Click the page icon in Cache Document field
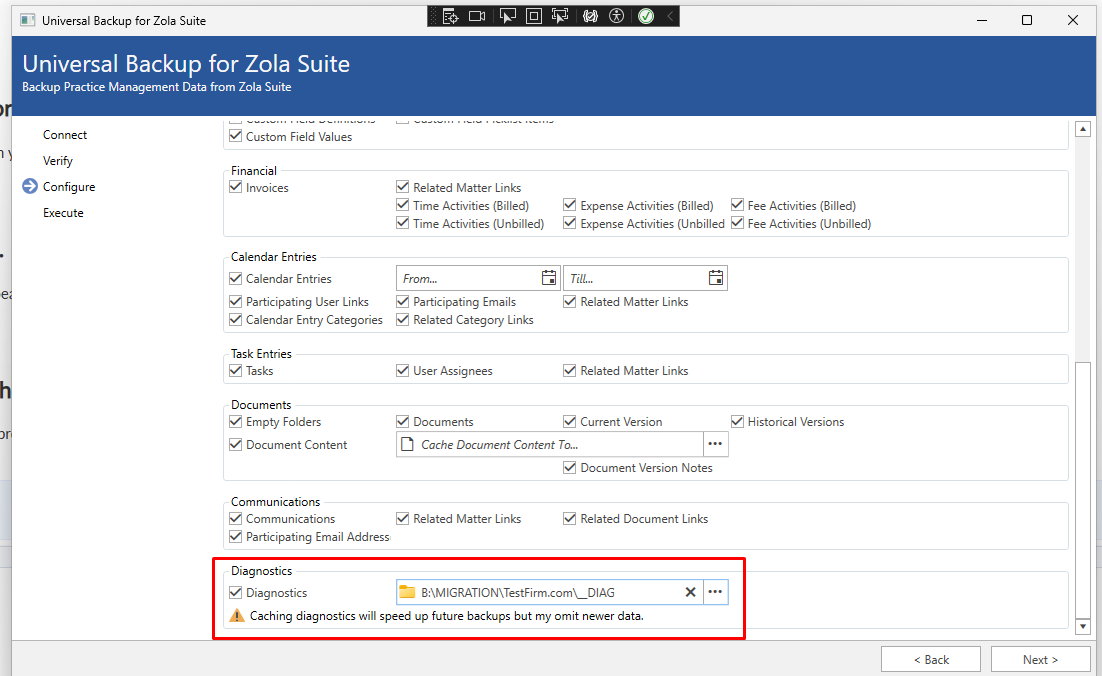1102x676 pixels. [406, 444]
